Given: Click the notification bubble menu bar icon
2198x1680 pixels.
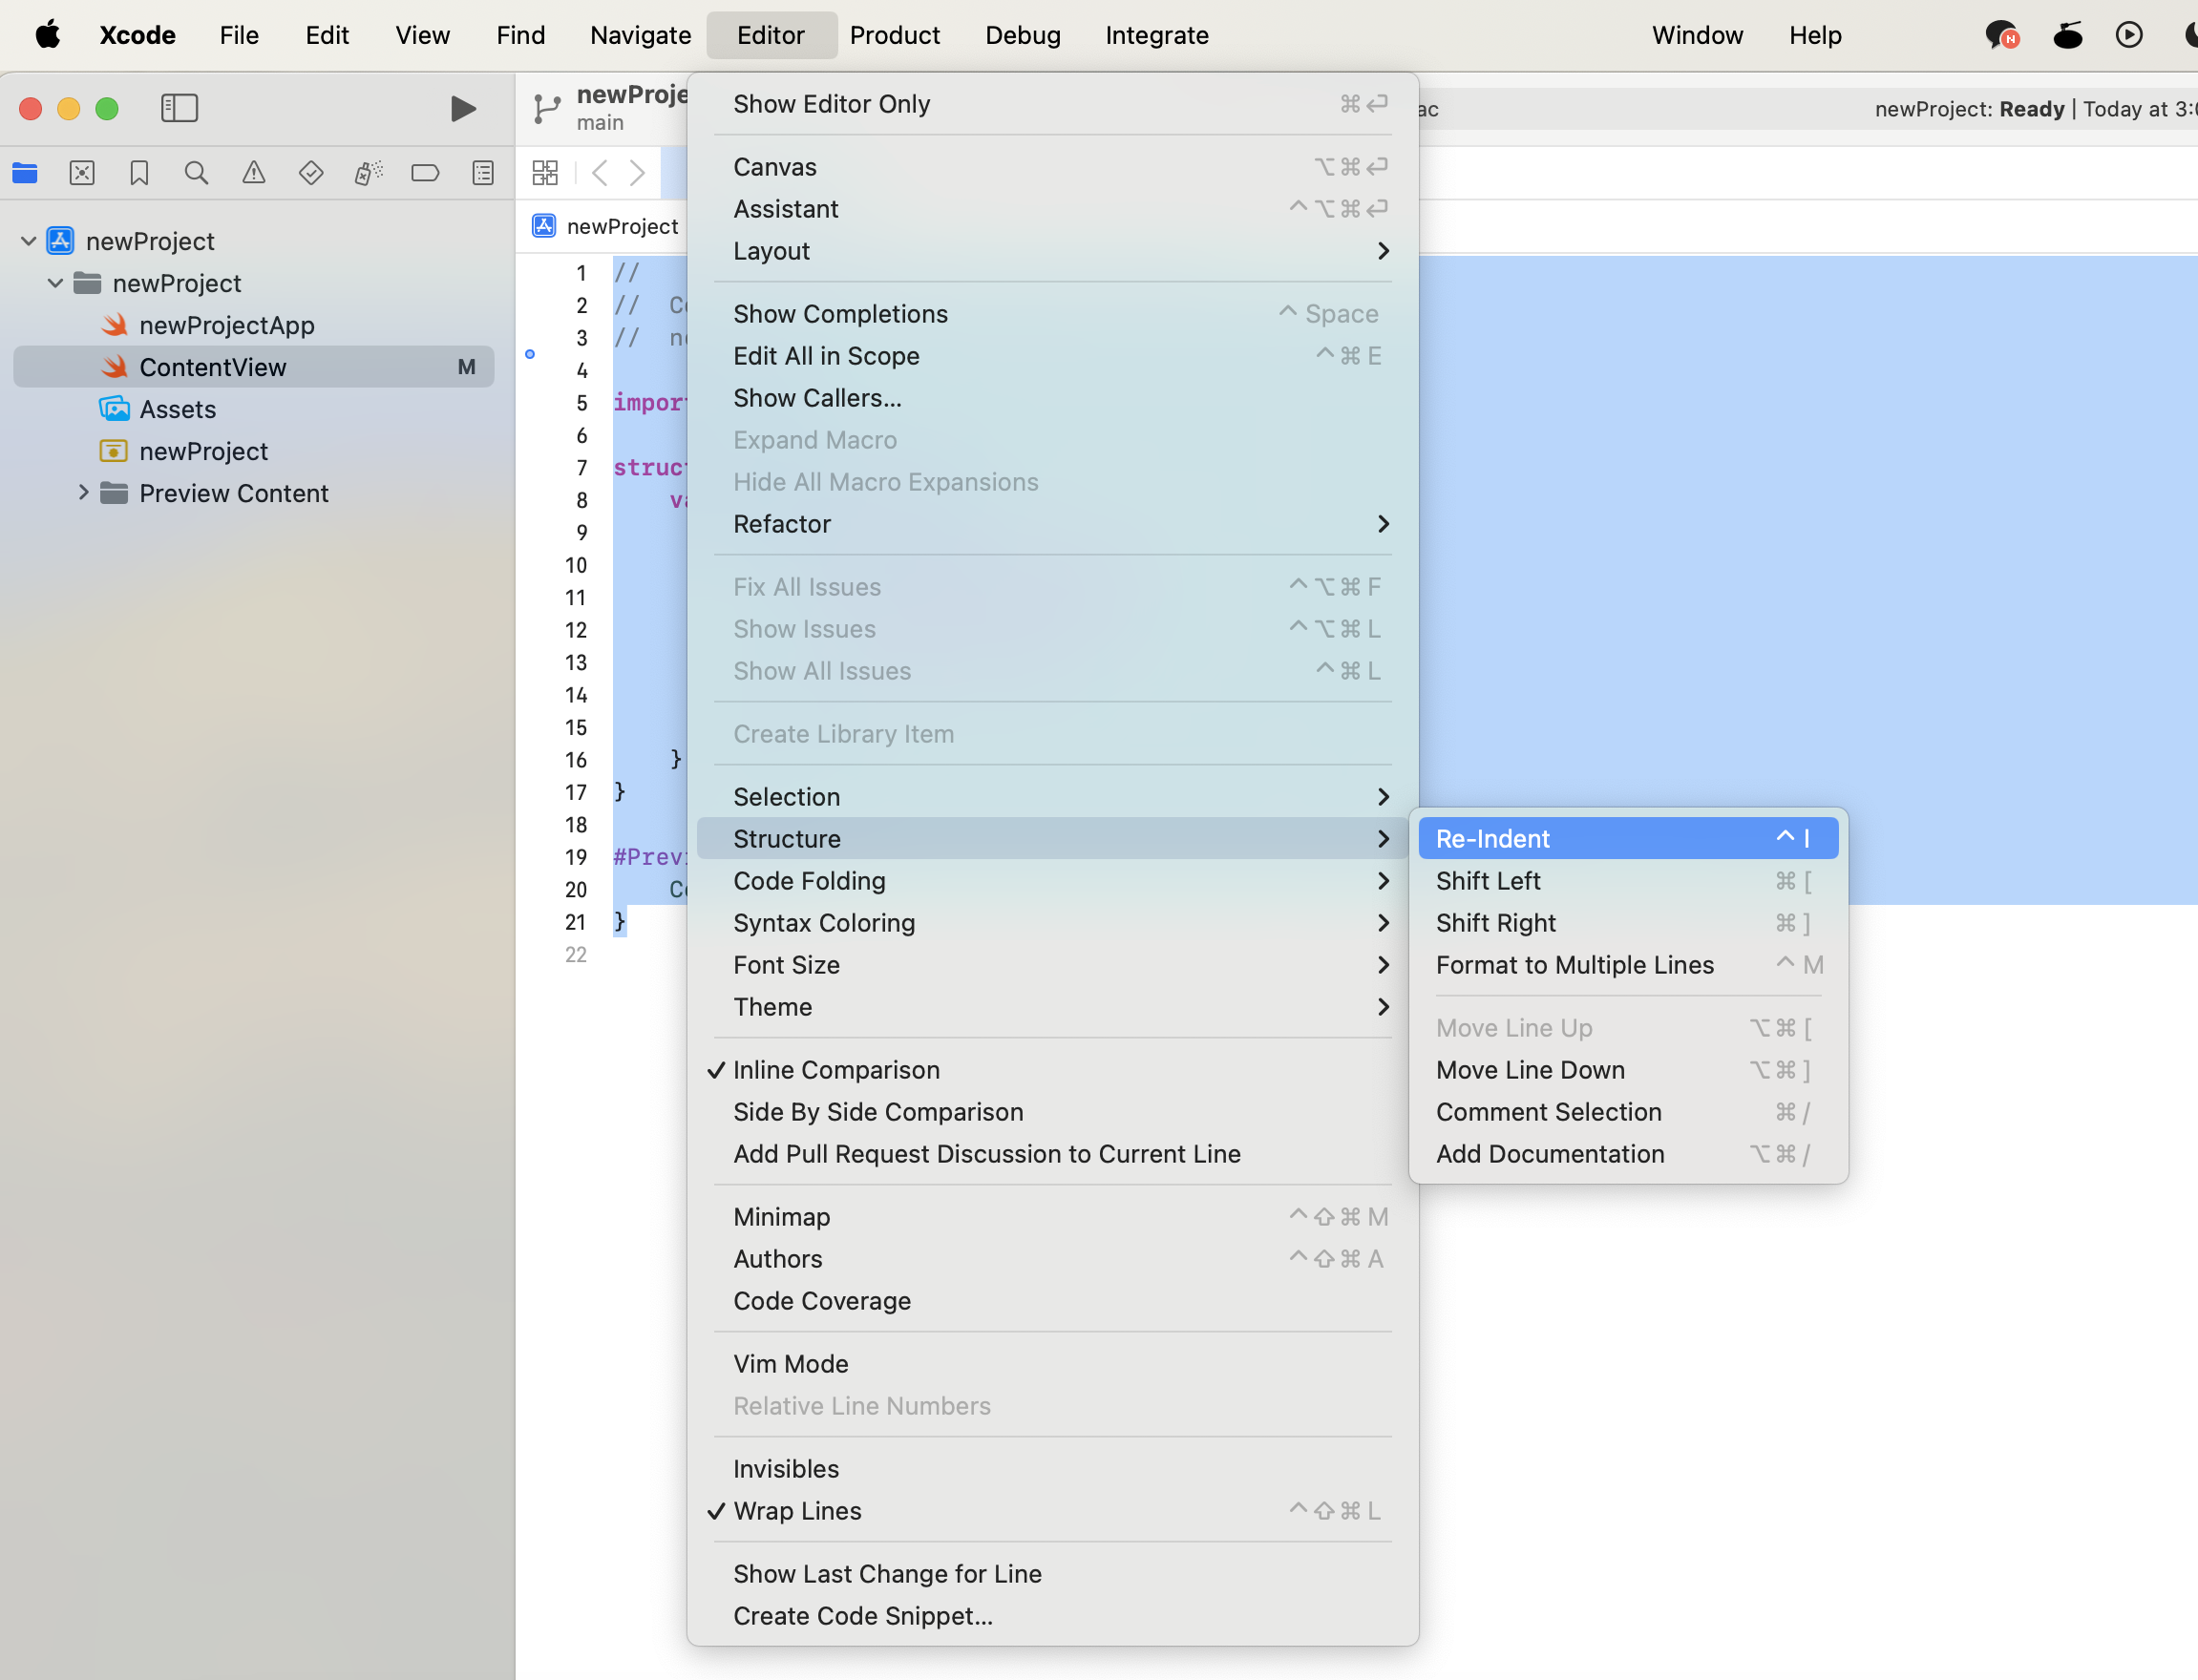Looking at the screenshot, I should (x=2002, y=35).
